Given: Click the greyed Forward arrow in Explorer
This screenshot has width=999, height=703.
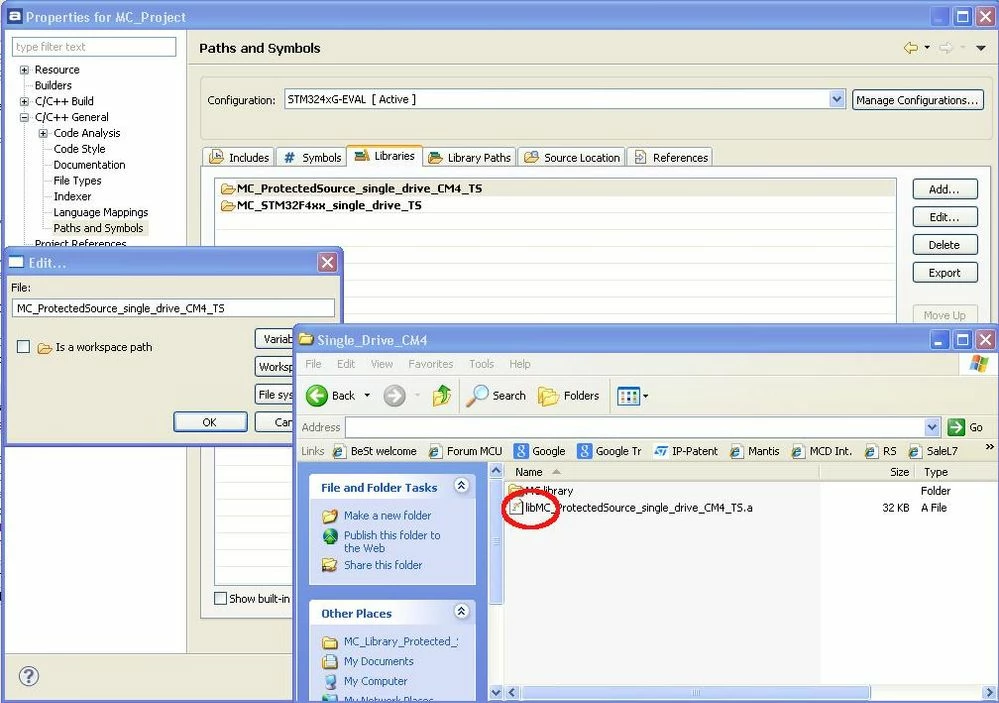Looking at the screenshot, I should (x=394, y=396).
